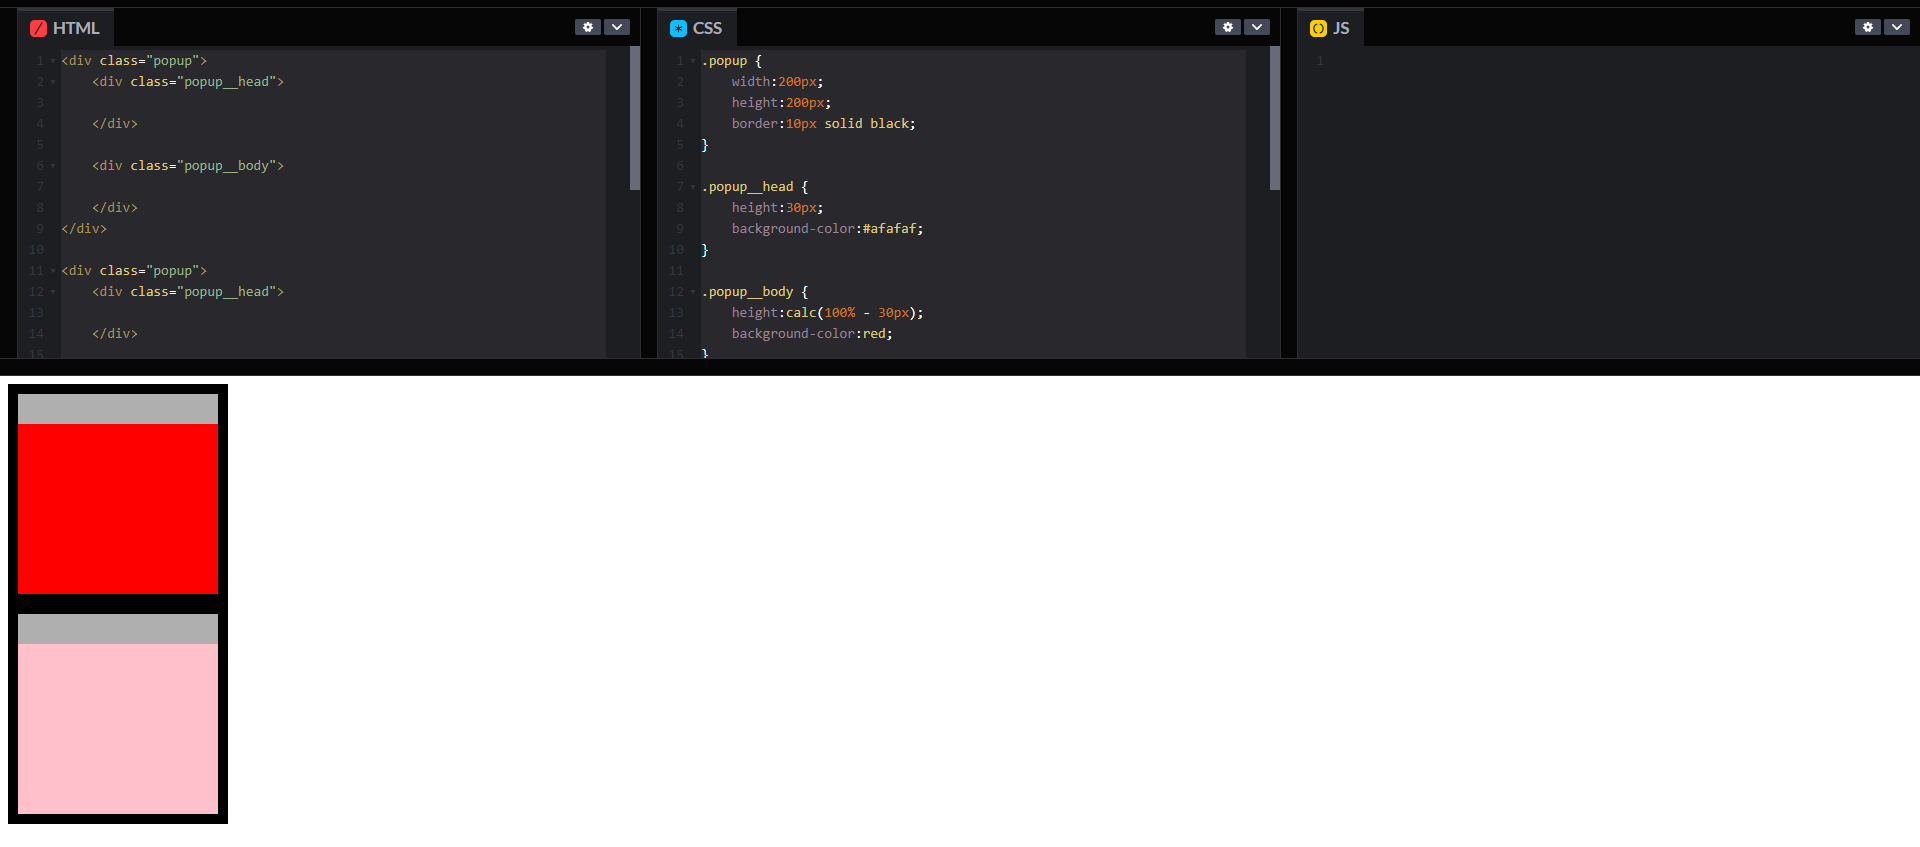Click closing '</div>' on HTML line 9
The image size is (1920, 847).
click(84, 229)
